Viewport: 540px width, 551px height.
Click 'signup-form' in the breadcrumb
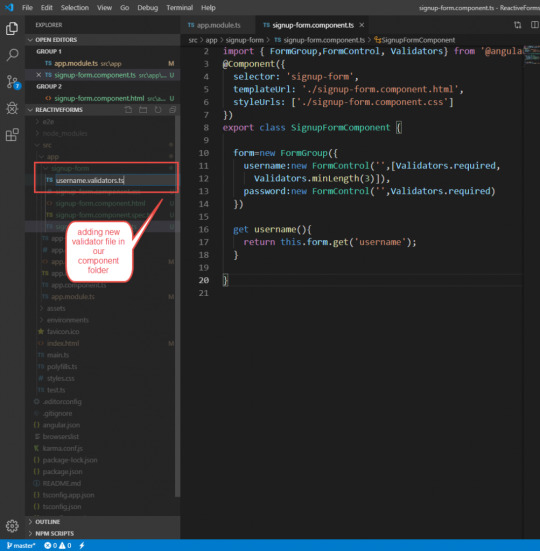[x=245, y=40]
